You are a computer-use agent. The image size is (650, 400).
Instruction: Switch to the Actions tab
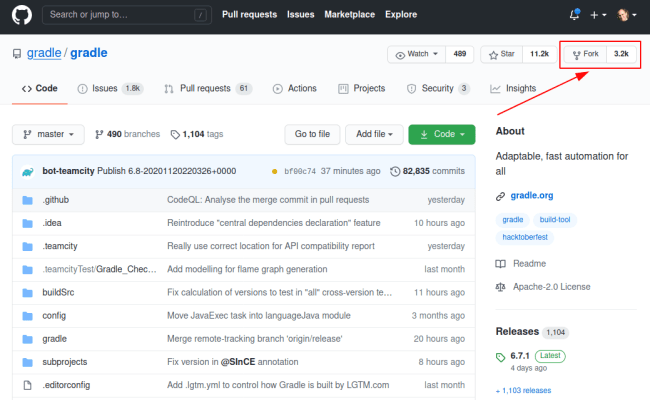click(x=294, y=88)
